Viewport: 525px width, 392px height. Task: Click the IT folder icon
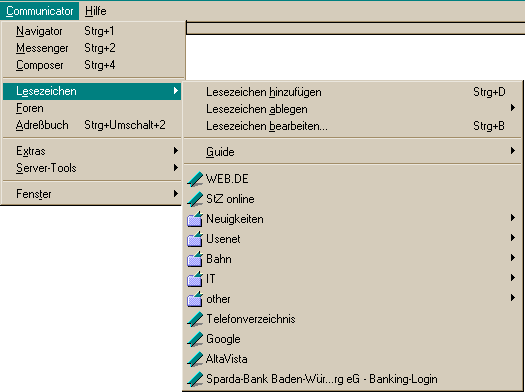[x=195, y=279]
